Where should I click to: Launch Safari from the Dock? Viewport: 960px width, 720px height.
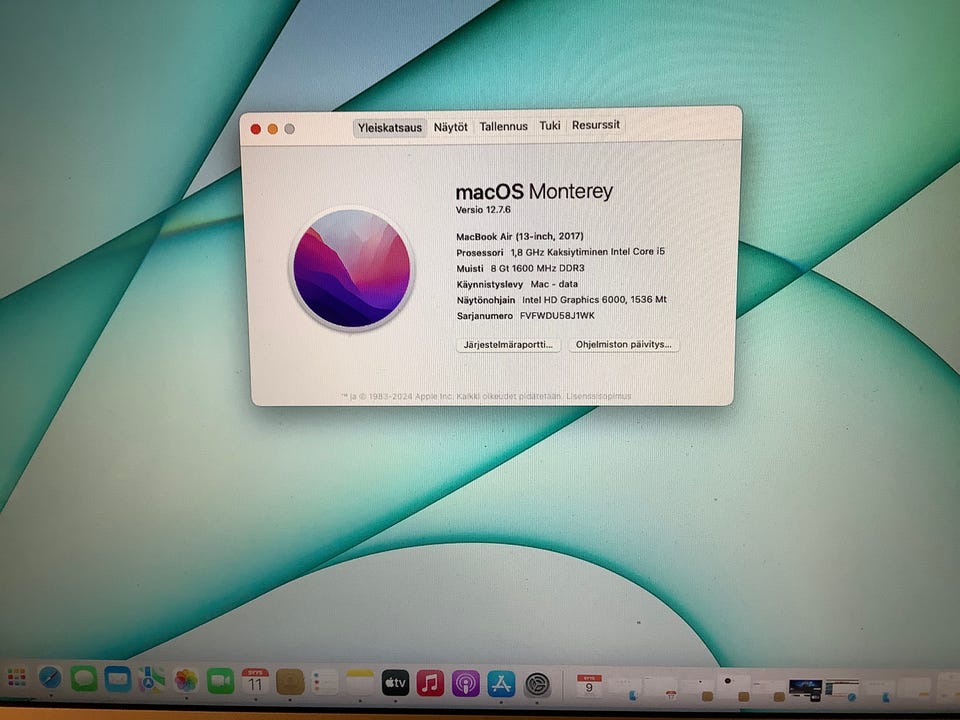[x=50, y=678]
